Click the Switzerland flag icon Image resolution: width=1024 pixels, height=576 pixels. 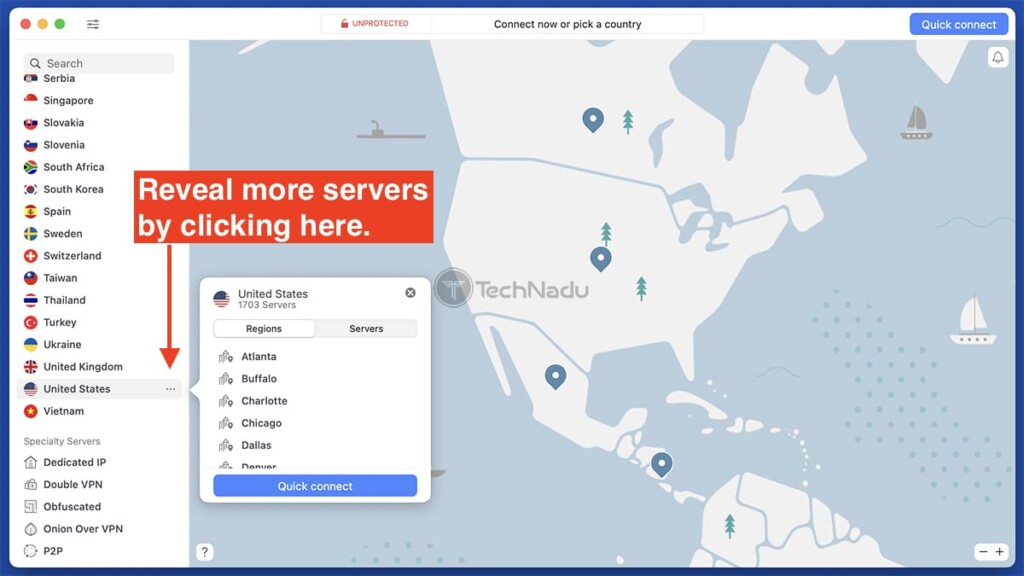pyautogui.click(x=31, y=256)
